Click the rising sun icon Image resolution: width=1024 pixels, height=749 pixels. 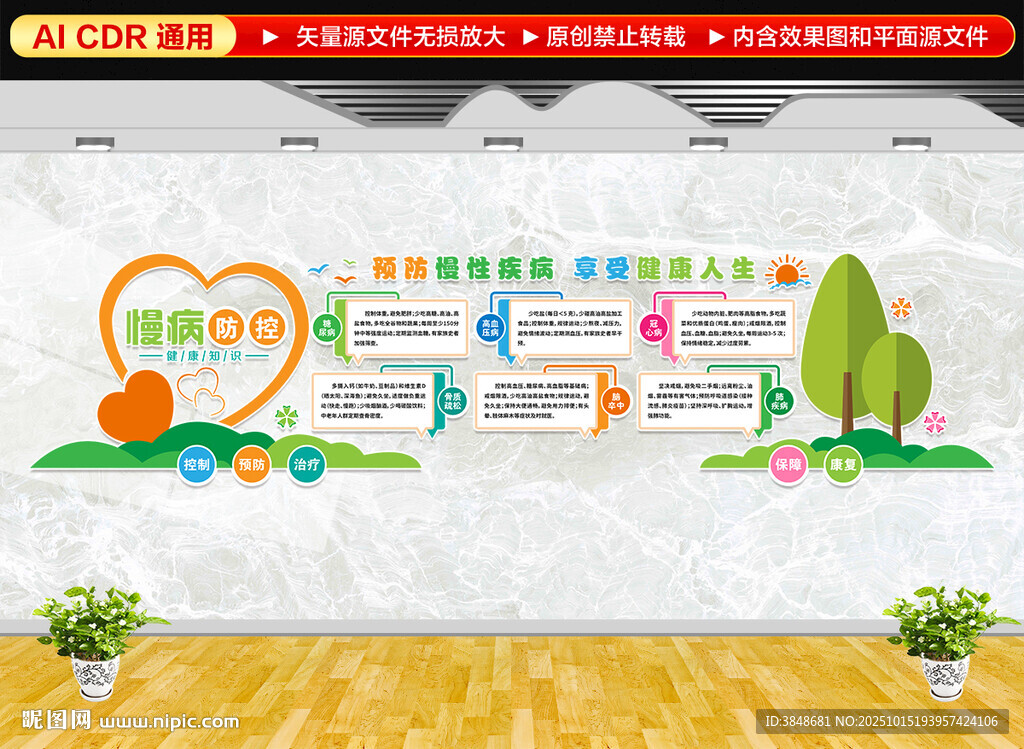788,272
